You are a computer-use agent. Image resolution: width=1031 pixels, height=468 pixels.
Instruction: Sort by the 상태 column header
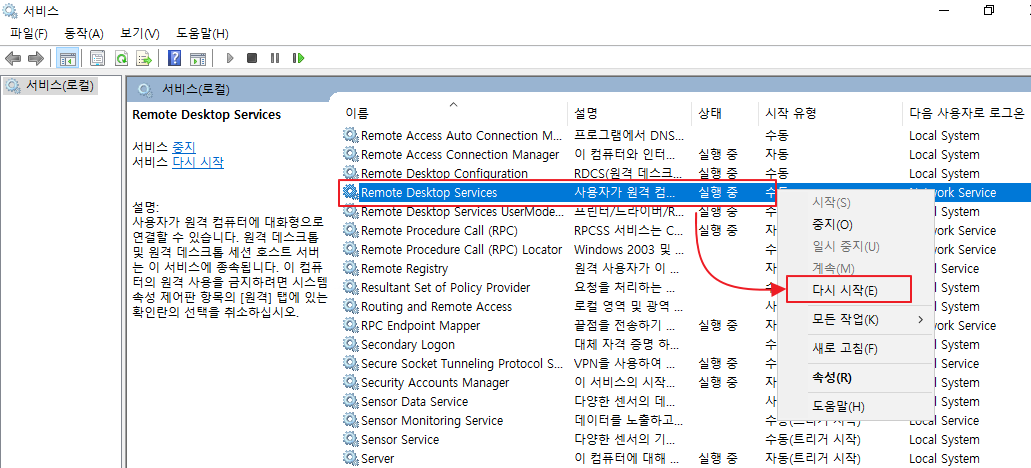tap(710, 114)
